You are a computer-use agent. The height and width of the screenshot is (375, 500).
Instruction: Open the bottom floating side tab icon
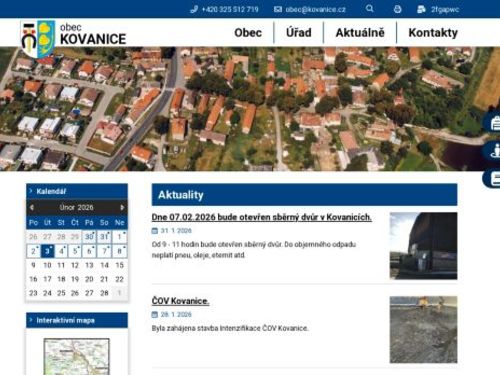(492, 178)
